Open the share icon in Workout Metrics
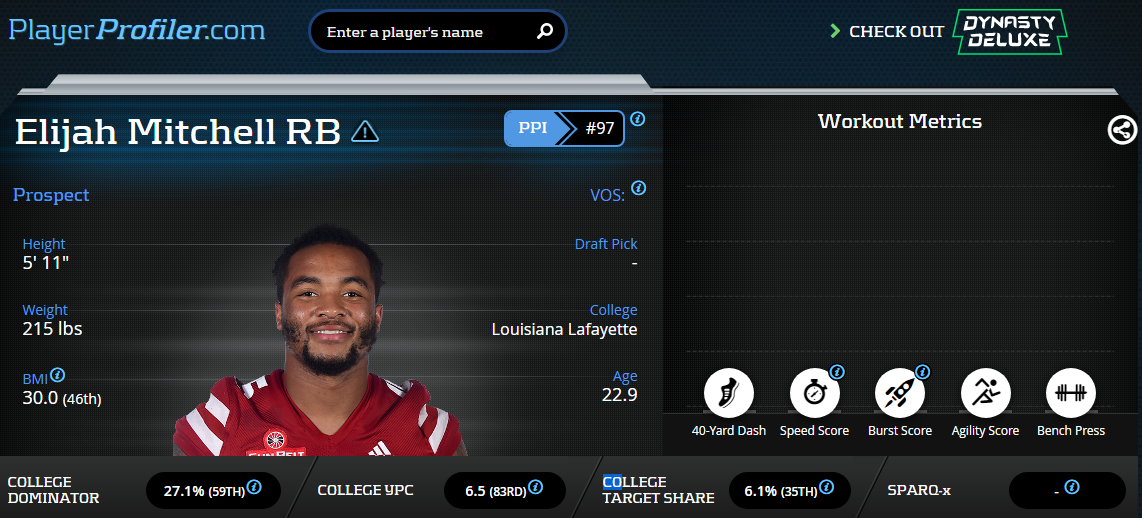 coord(1122,130)
